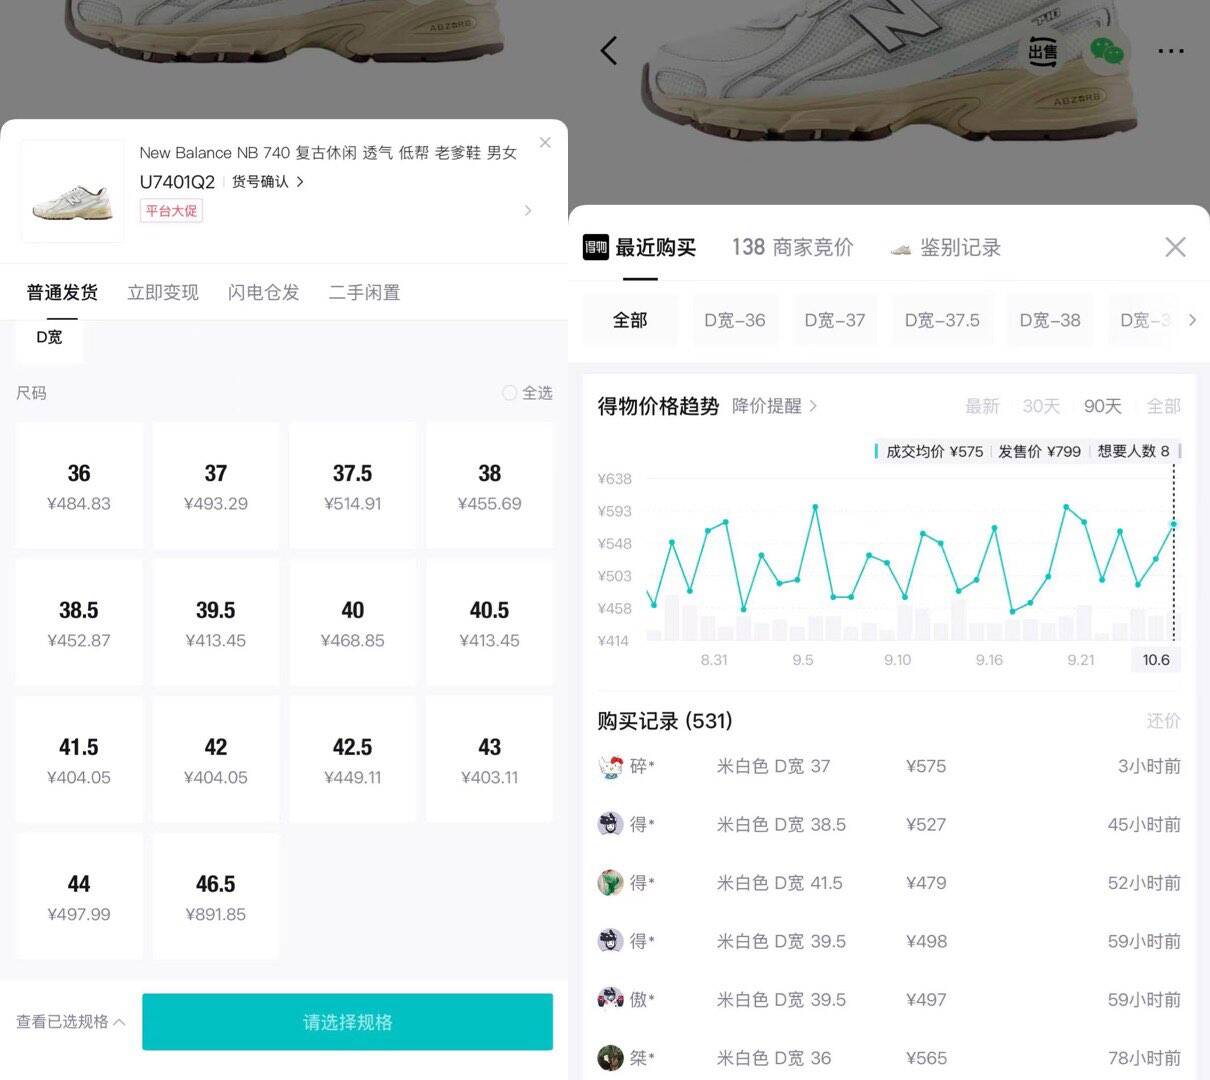Select size 37 at ¥493.29
Image resolution: width=1210 pixels, height=1080 pixels.
pos(216,485)
